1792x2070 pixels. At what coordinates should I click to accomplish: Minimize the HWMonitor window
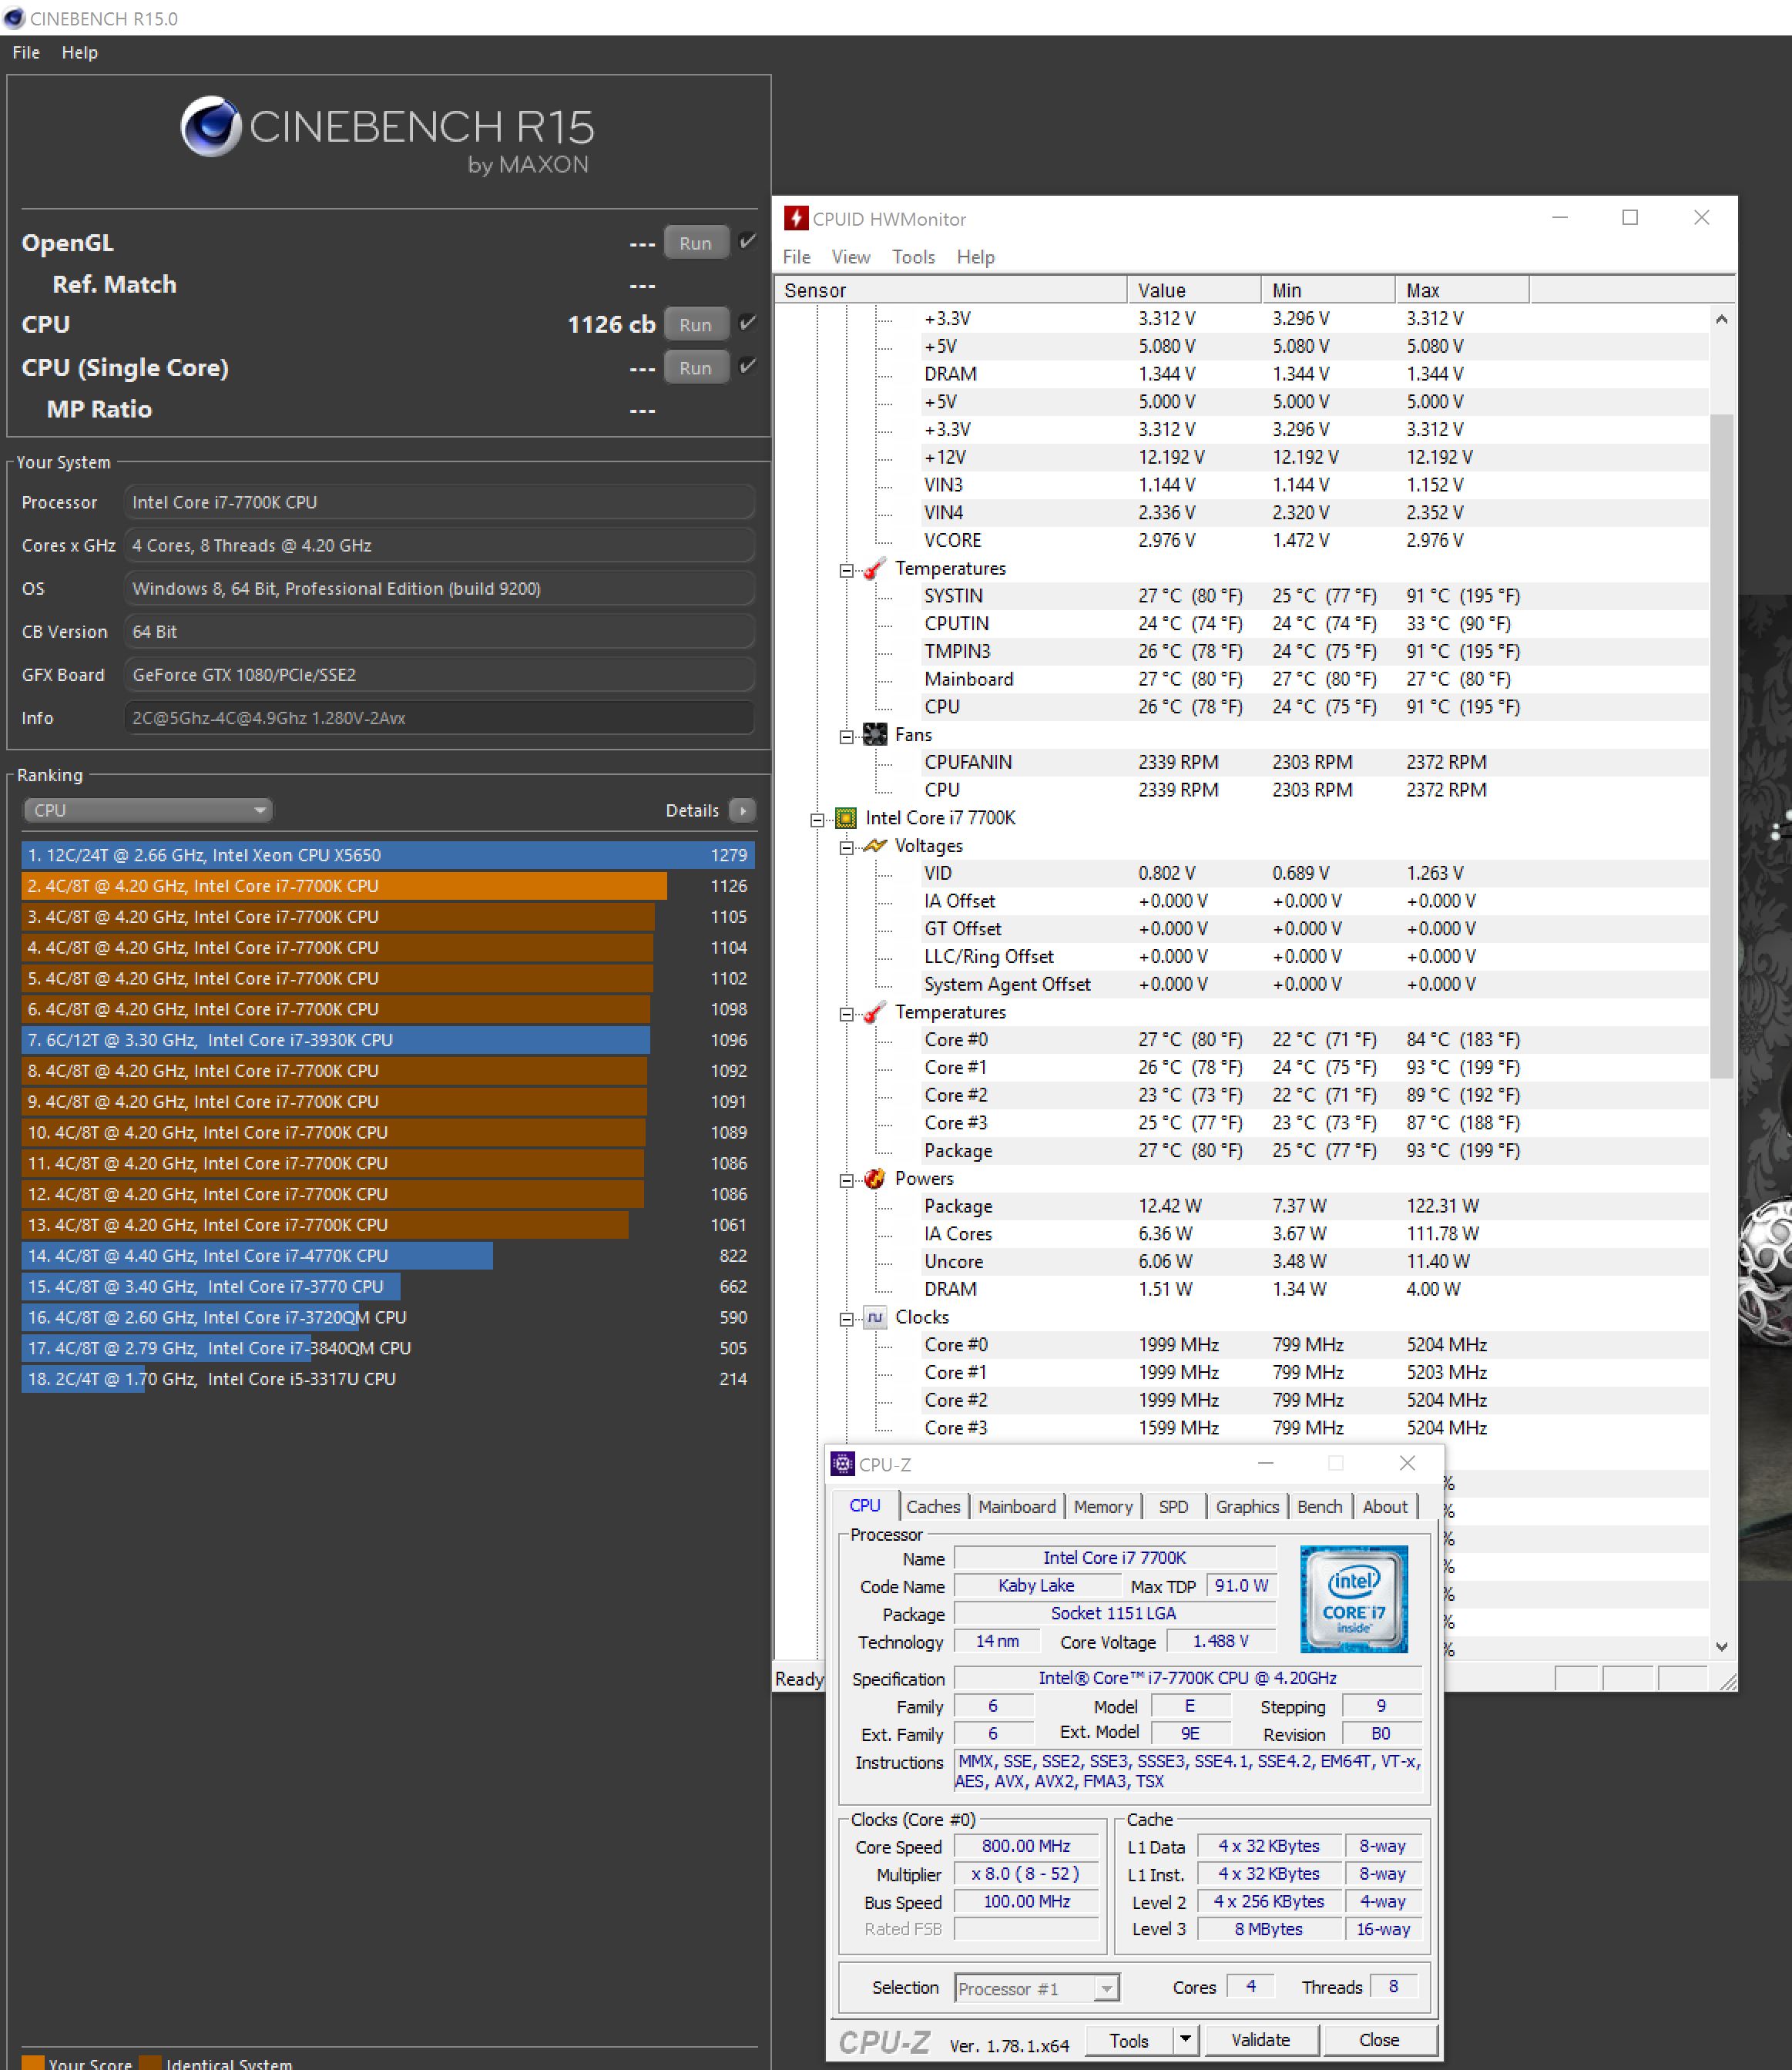tap(1560, 217)
